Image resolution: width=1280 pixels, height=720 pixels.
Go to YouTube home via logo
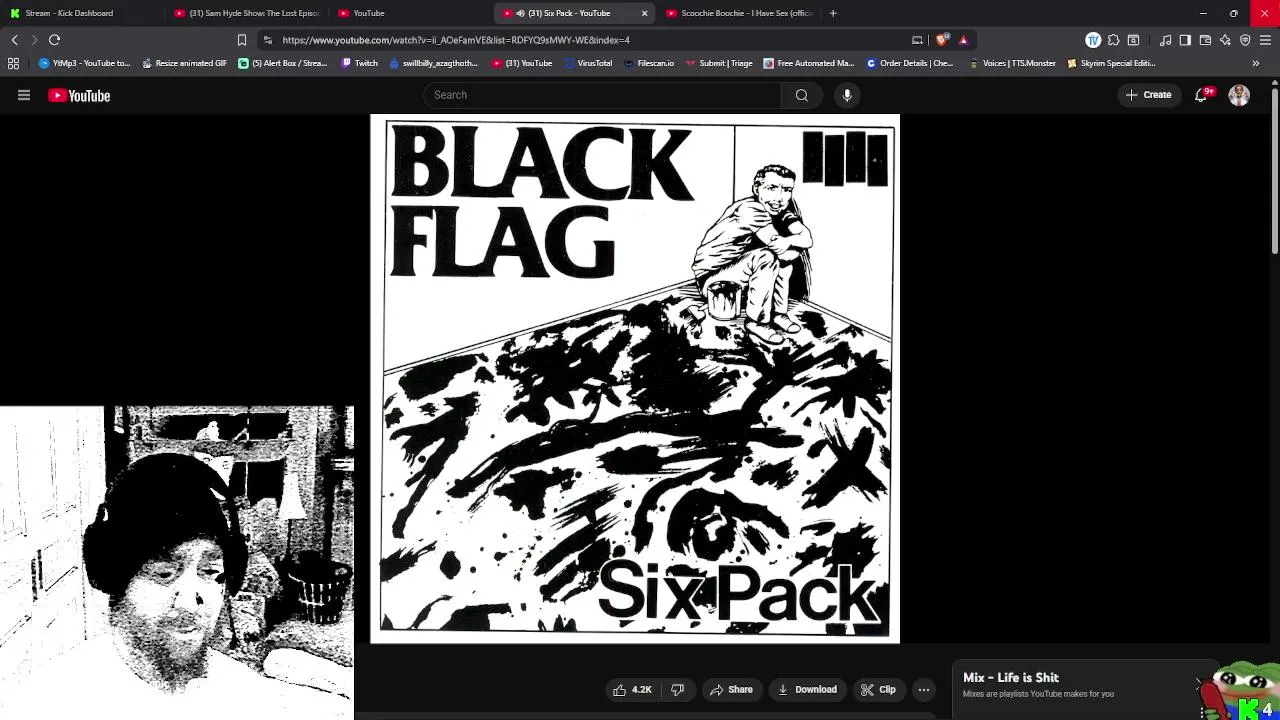tap(79, 96)
